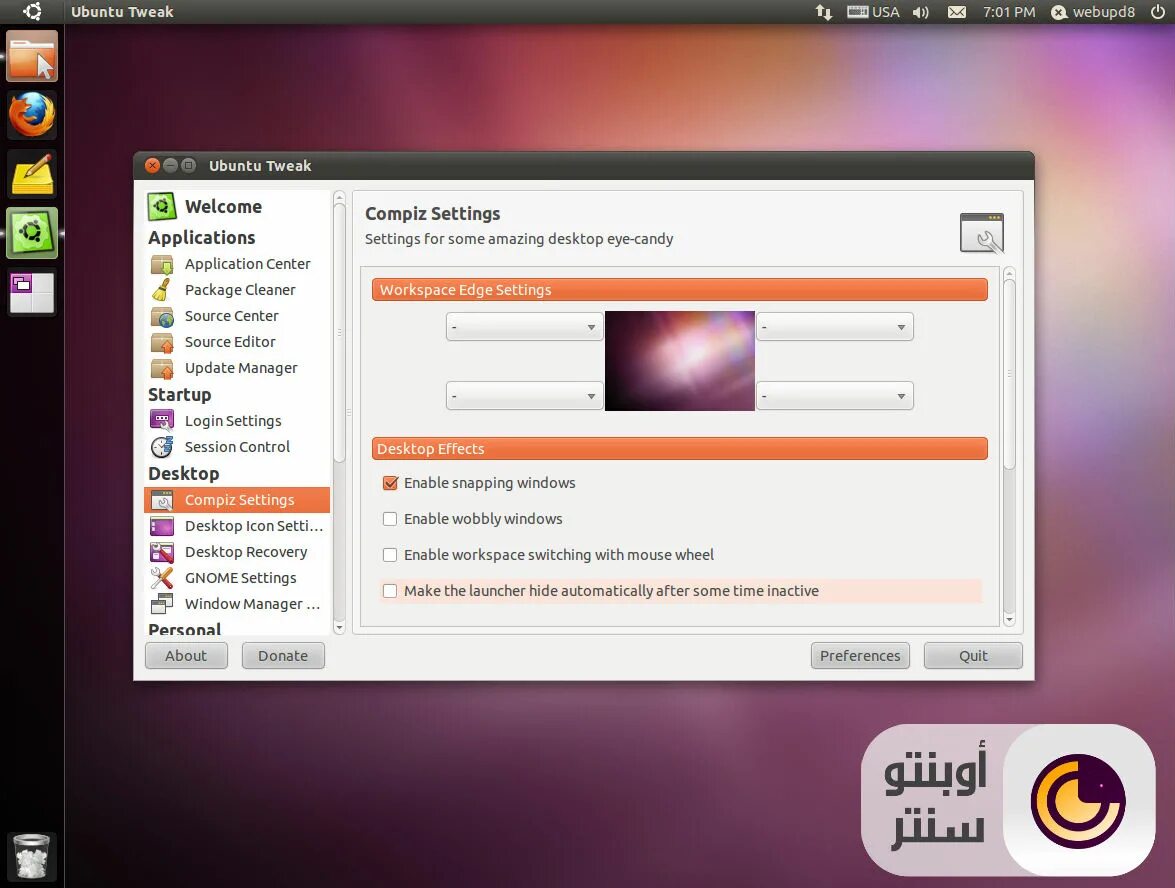The image size is (1175, 888).
Task: Click the Desktop Icon Settings icon
Action: pos(162,526)
